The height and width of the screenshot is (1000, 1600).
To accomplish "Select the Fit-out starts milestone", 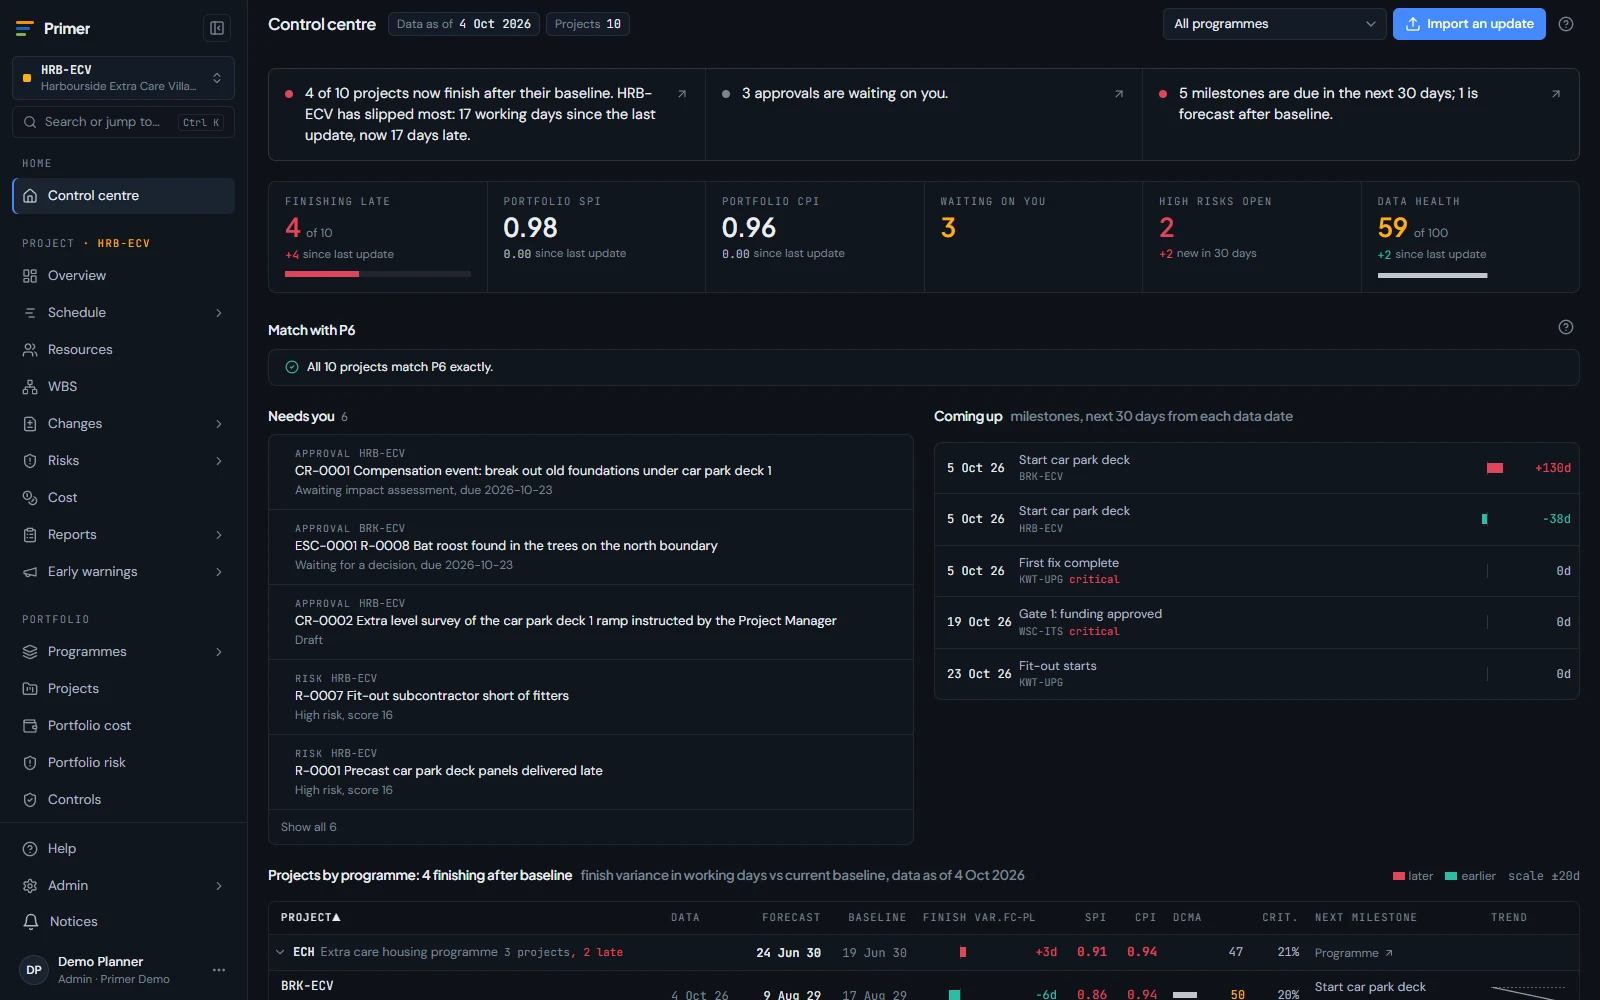I will [x=1257, y=674].
